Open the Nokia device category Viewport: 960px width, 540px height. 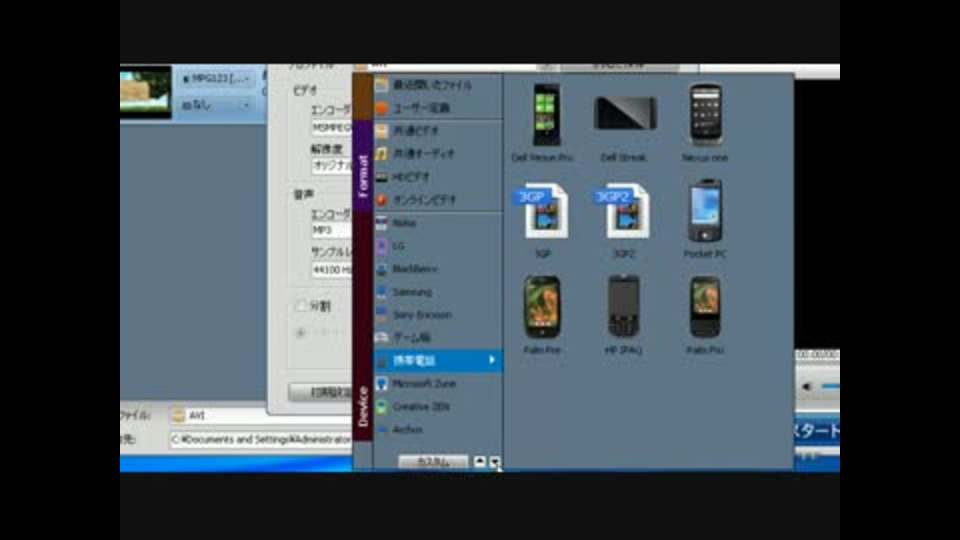[x=438, y=223]
